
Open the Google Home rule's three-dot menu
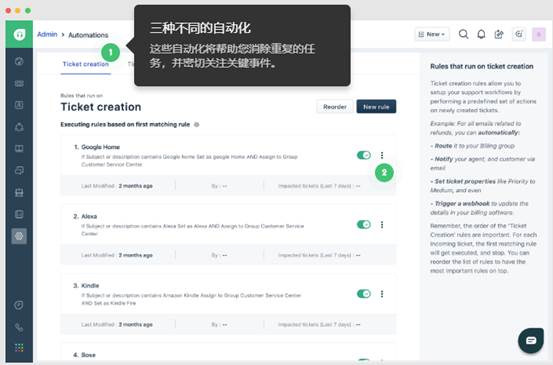(x=382, y=155)
